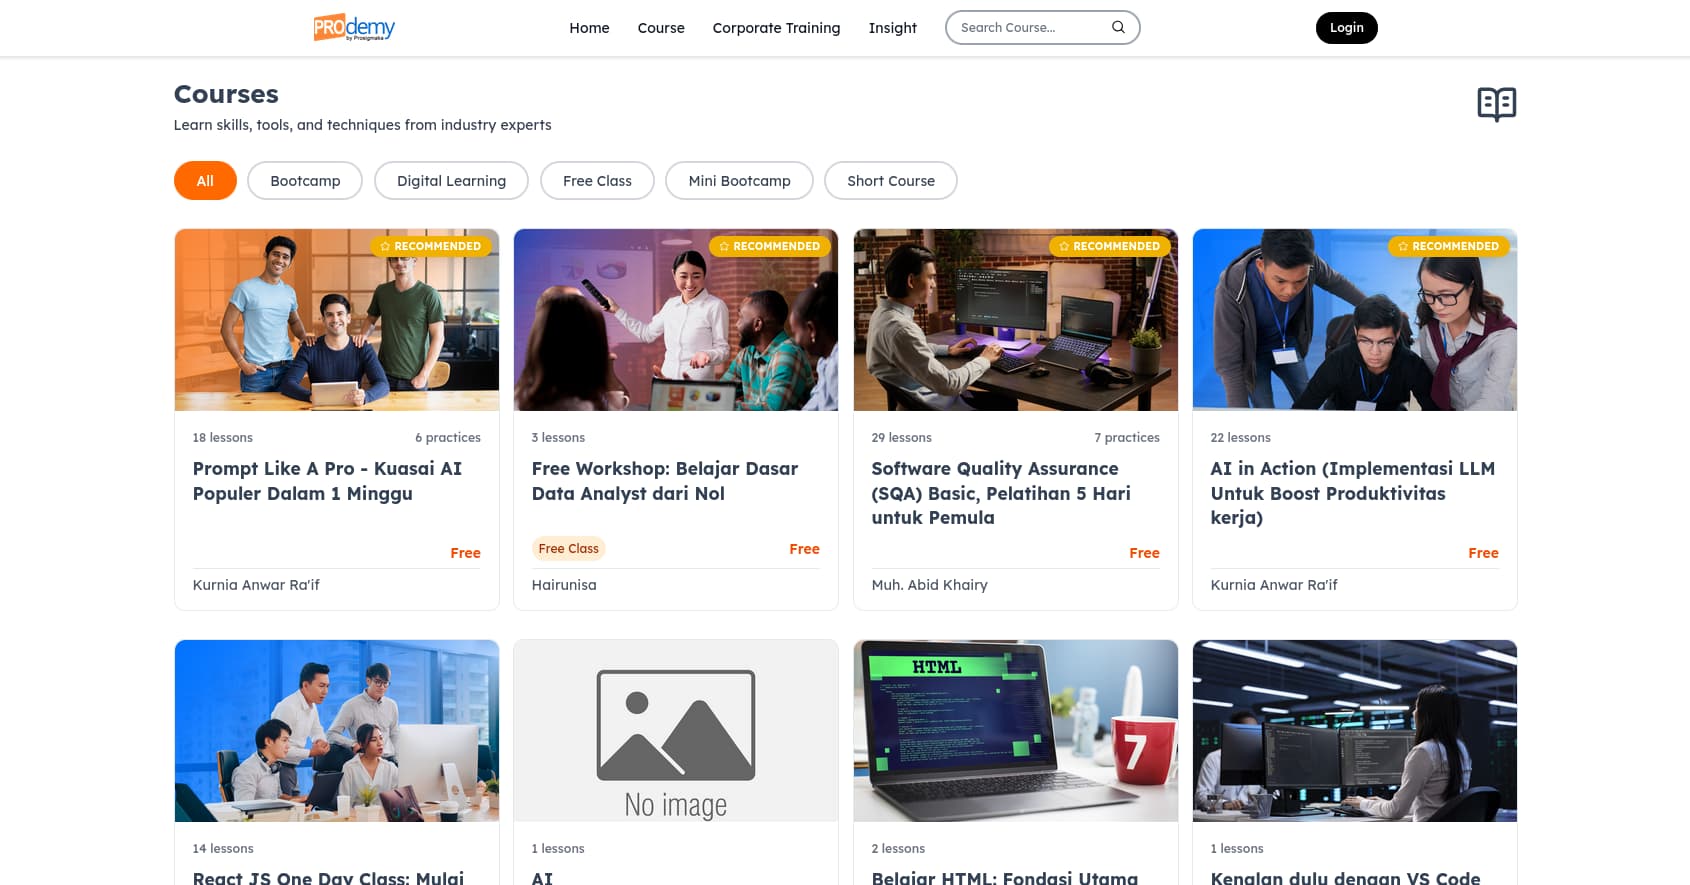Click Recommended badge on Prompt Like A Pro
This screenshot has height=885, width=1690.
[x=431, y=246]
